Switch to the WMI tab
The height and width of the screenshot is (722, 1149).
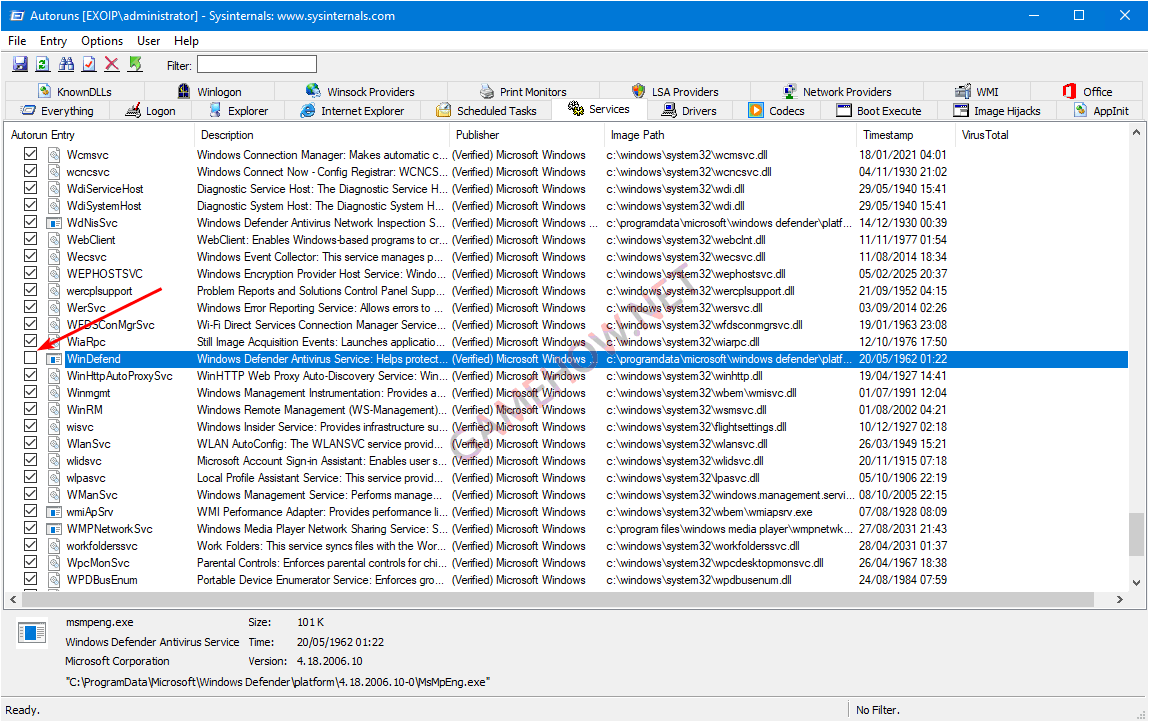tap(977, 92)
